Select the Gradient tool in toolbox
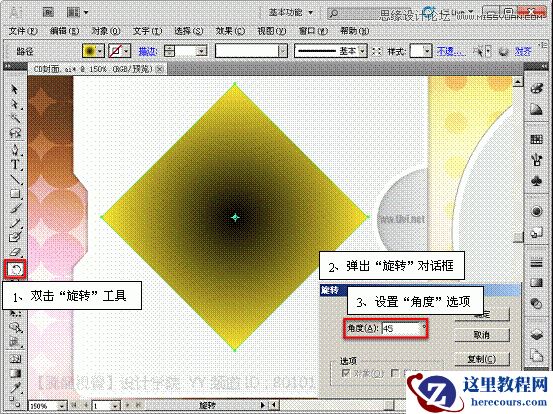The height and width of the screenshot is (414, 553). 15,373
